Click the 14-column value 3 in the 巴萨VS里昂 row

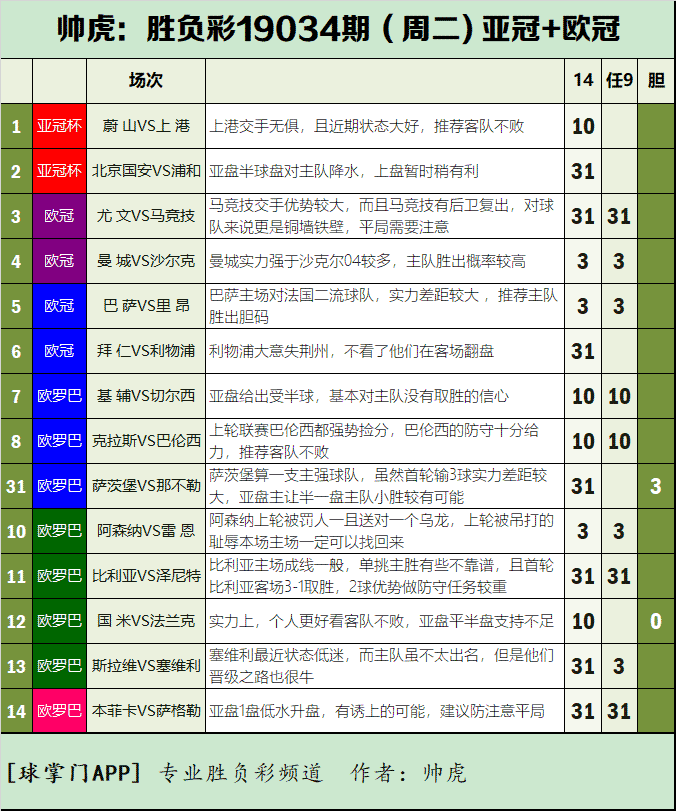tap(583, 306)
